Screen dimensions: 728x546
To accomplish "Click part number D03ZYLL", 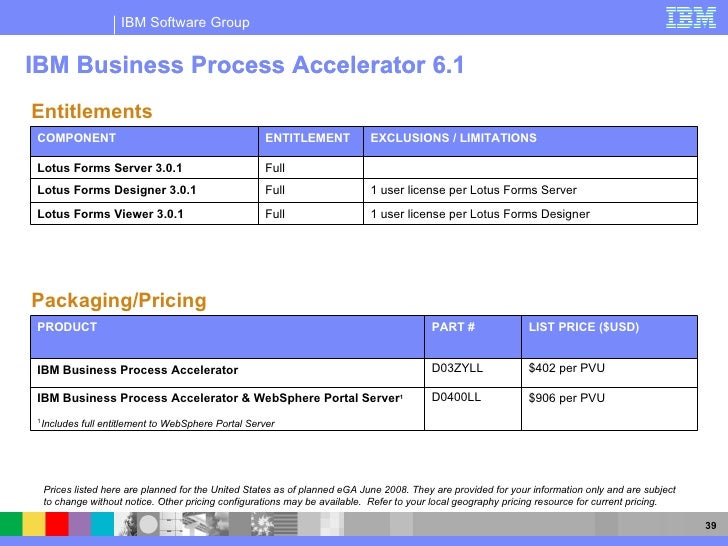I will pyautogui.click(x=457, y=368).
